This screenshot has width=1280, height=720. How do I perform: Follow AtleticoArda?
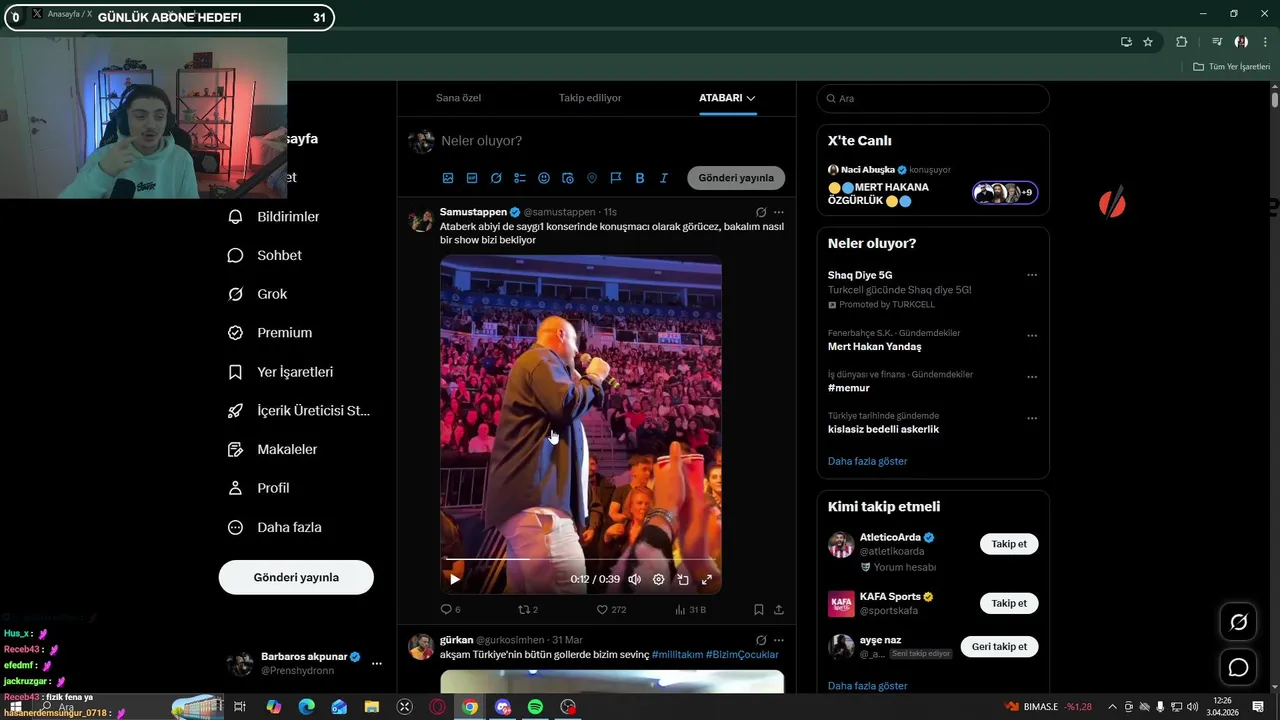coord(1009,544)
